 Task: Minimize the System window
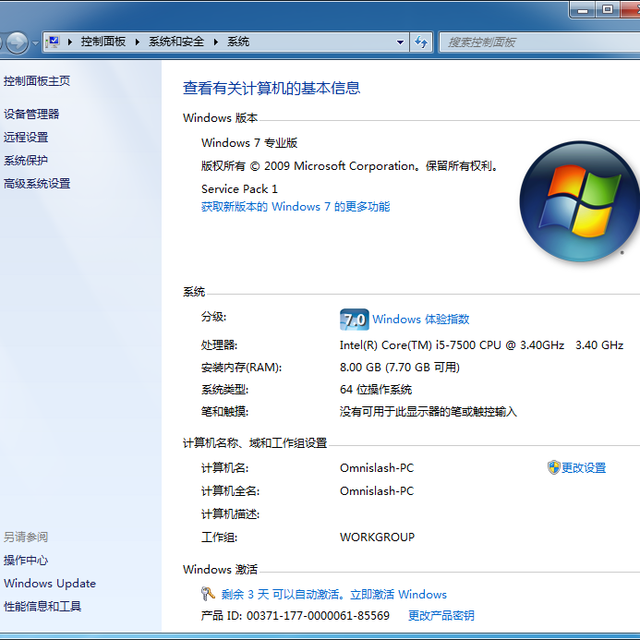click(582, 10)
